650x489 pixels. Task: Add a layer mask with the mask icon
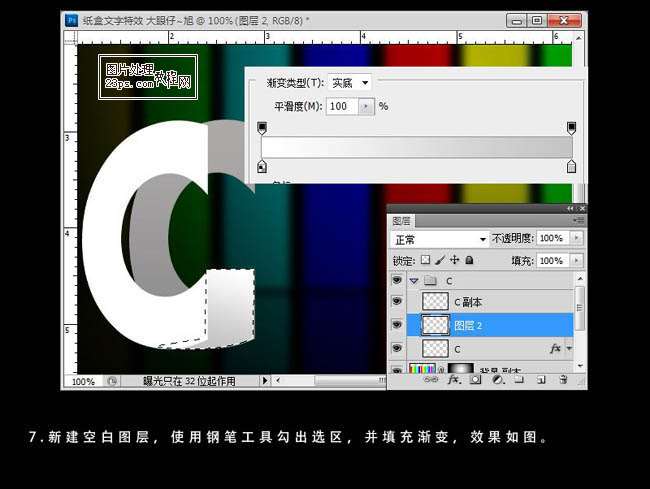(475, 379)
